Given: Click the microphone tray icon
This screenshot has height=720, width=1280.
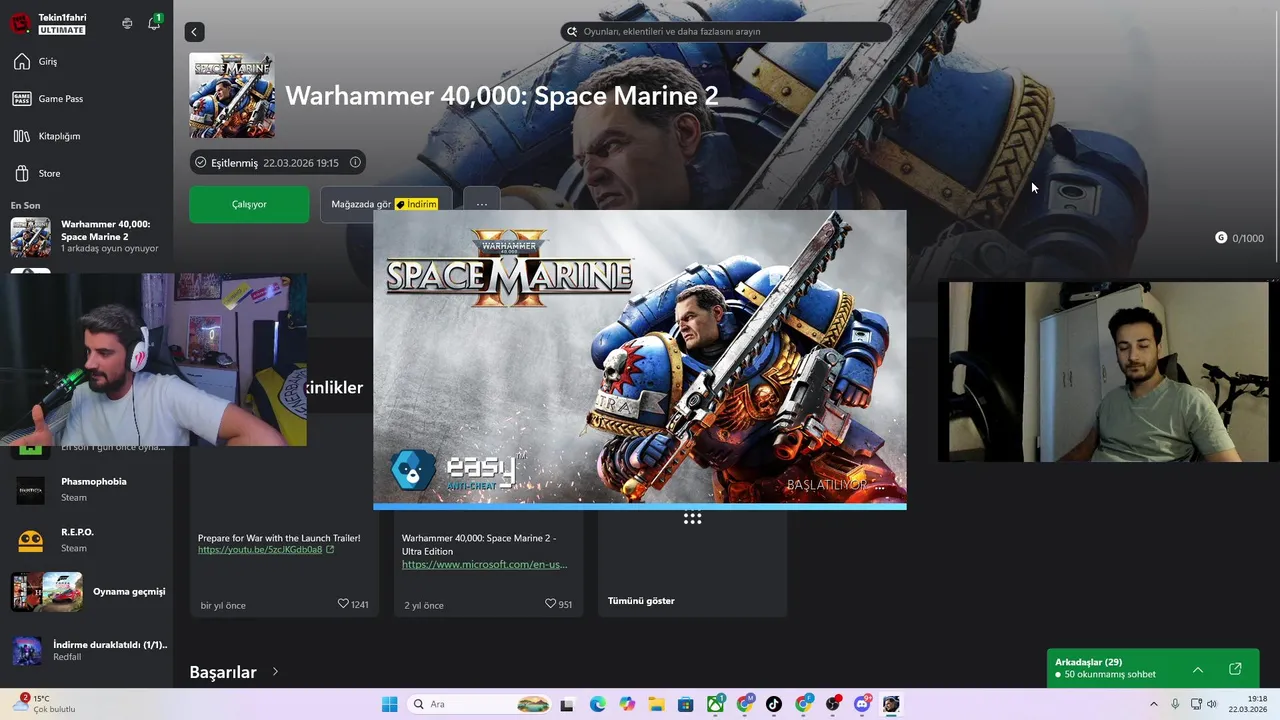Looking at the screenshot, I should [1175, 704].
